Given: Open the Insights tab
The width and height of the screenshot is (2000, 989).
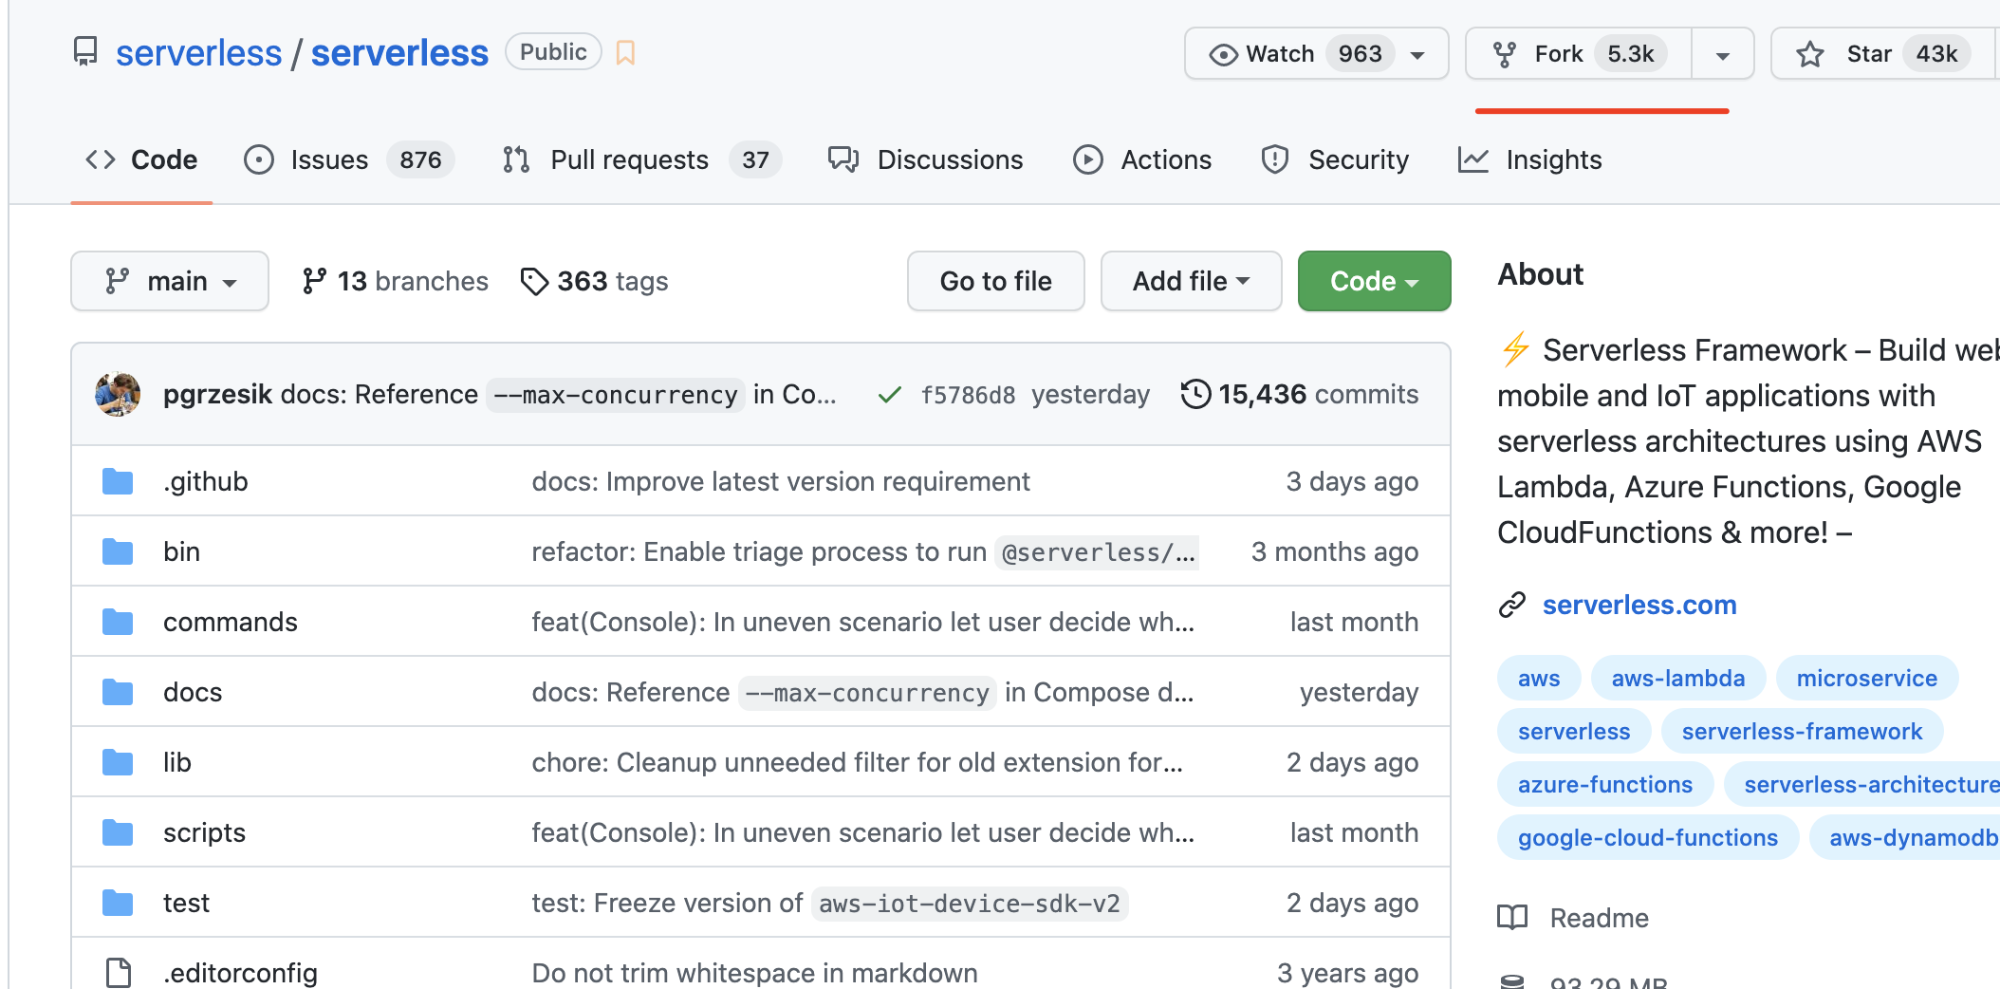Looking at the screenshot, I should tap(1530, 160).
